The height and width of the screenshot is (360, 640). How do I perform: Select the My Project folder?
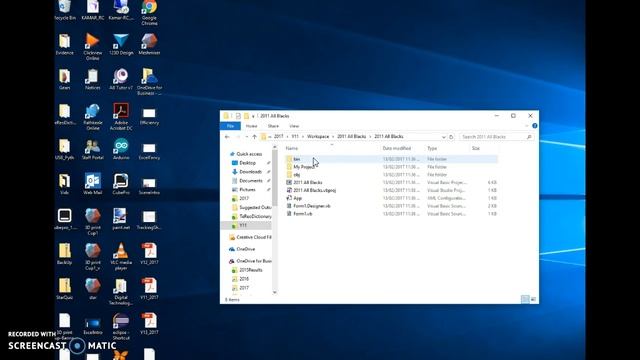(304, 167)
